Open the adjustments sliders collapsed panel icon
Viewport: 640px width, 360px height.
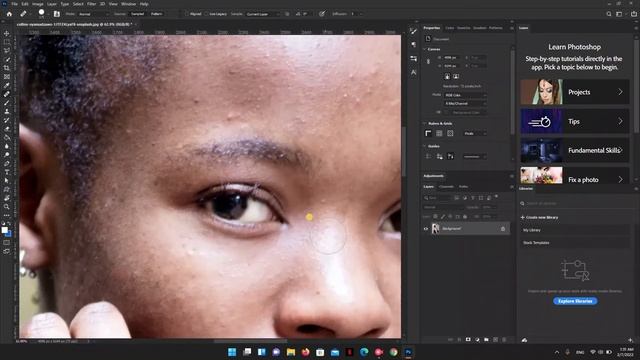coord(413,58)
